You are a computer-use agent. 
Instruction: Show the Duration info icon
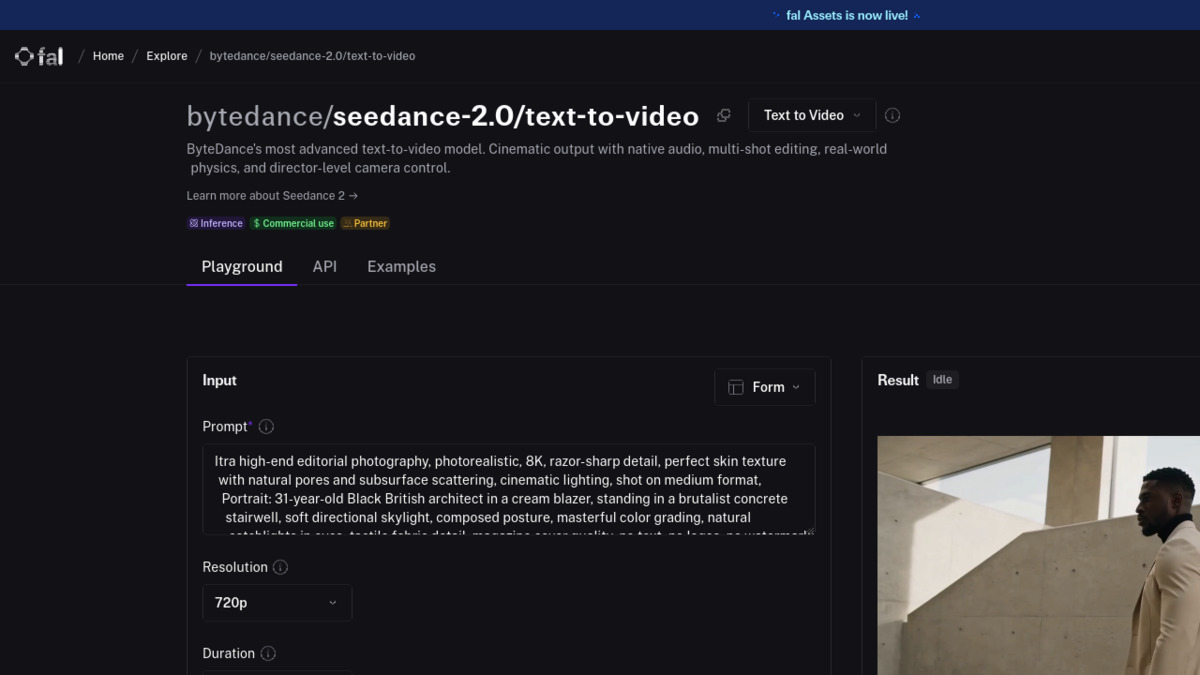tap(268, 654)
